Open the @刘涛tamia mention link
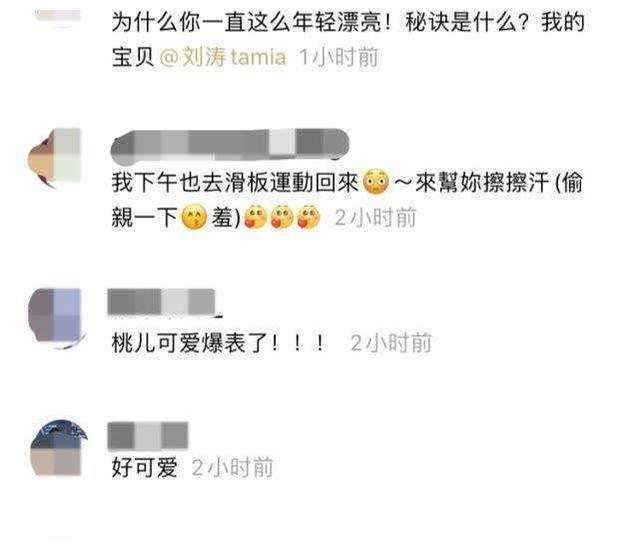The image size is (640, 549). tap(223, 57)
